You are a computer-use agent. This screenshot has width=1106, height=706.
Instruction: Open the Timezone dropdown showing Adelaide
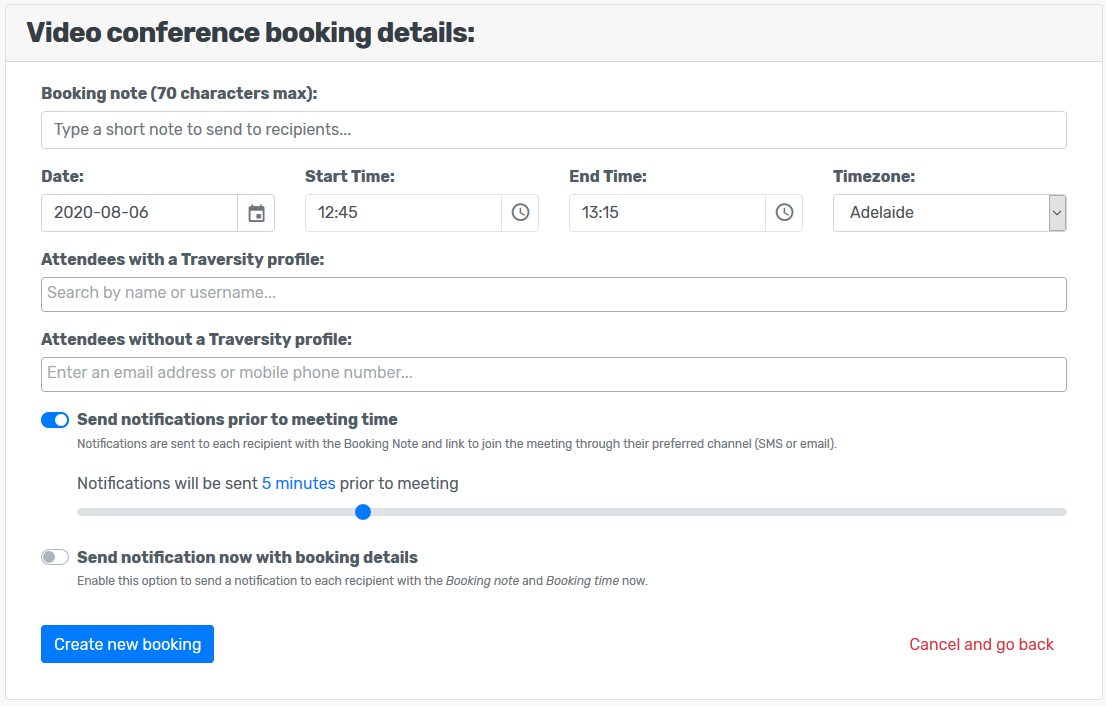click(x=938, y=213)
